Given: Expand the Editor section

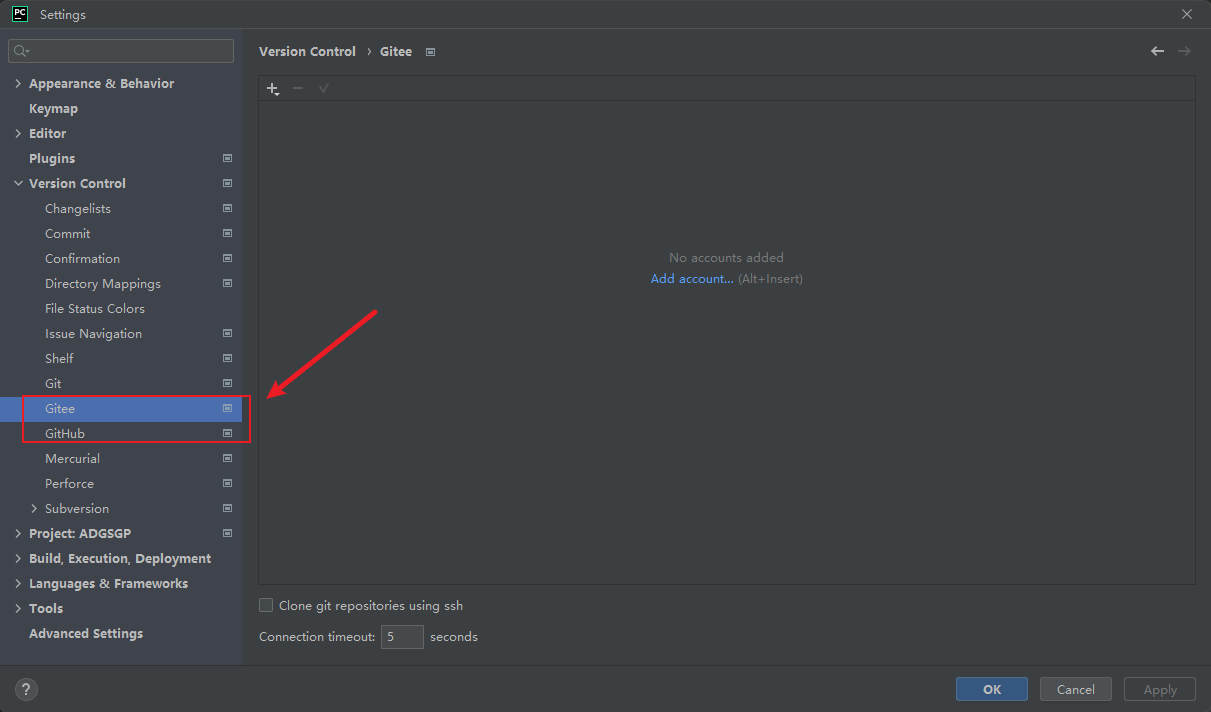Looking at the screenshot, I should point(18,133).
